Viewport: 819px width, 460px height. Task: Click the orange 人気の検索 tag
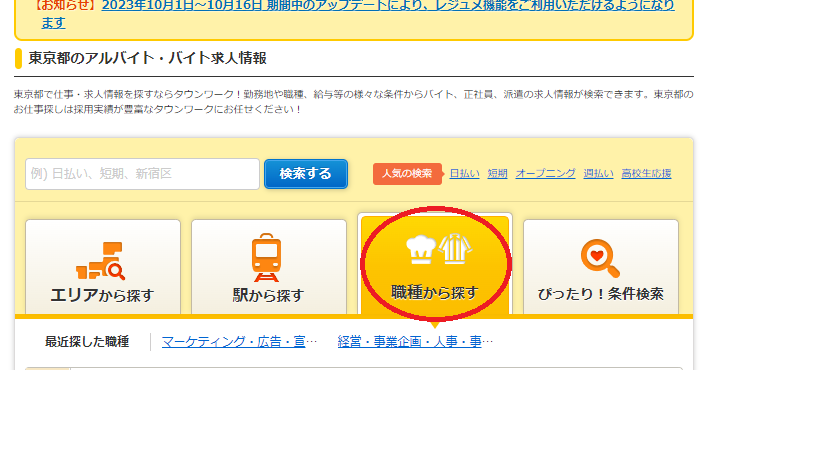click(x=406, y=173)
